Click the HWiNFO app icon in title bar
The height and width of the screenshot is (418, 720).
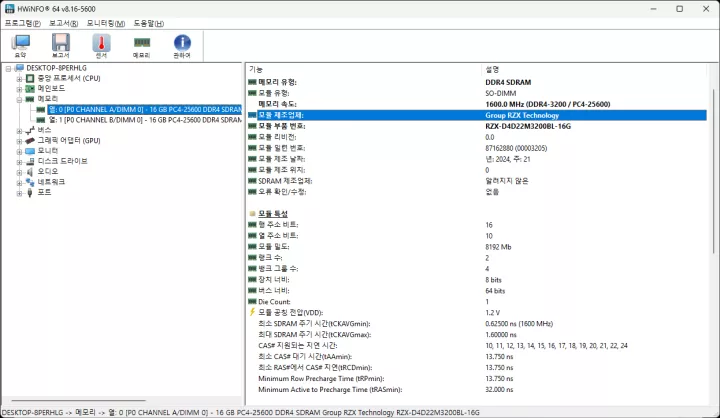pos(9,8)
